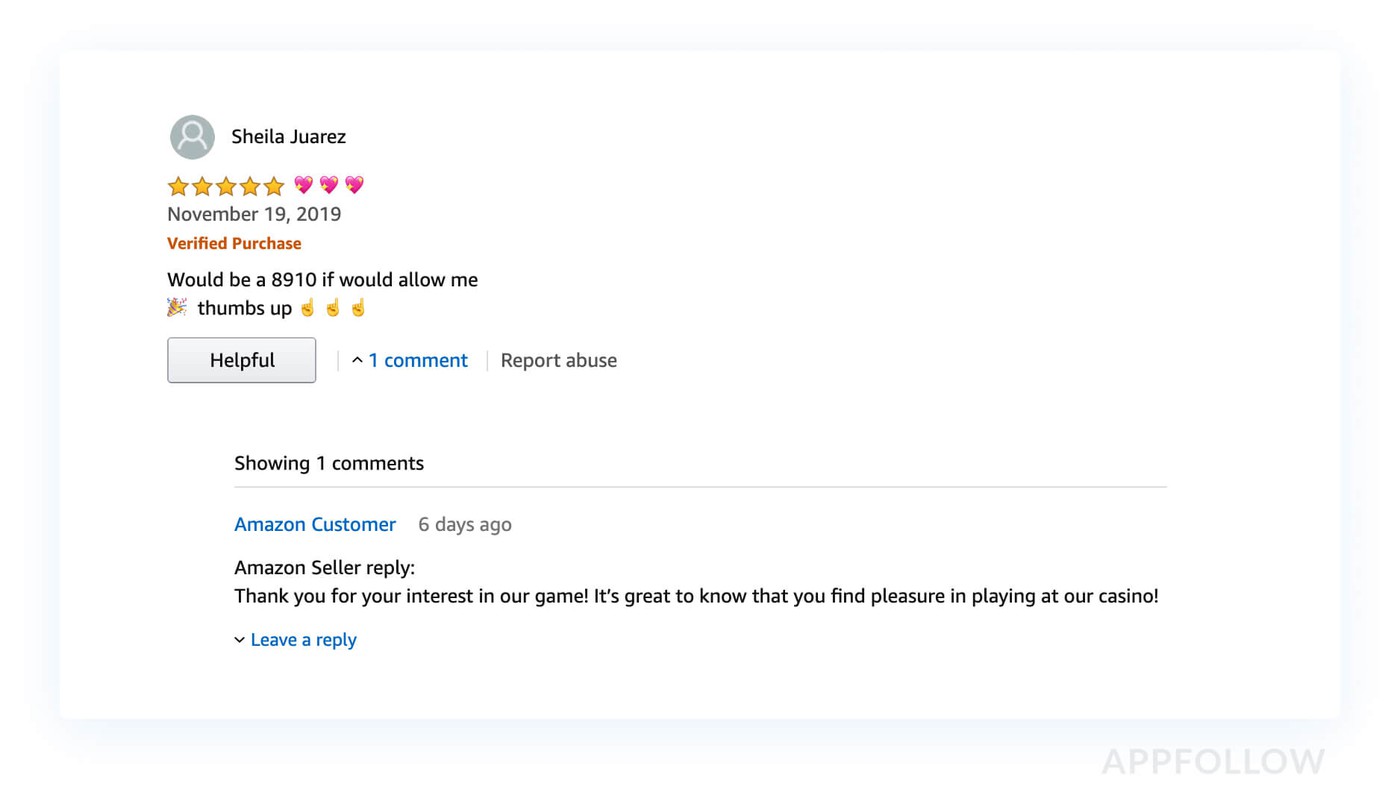1400x789 pixels.
Task: Click the five-star rating icons
Action: 226,186
